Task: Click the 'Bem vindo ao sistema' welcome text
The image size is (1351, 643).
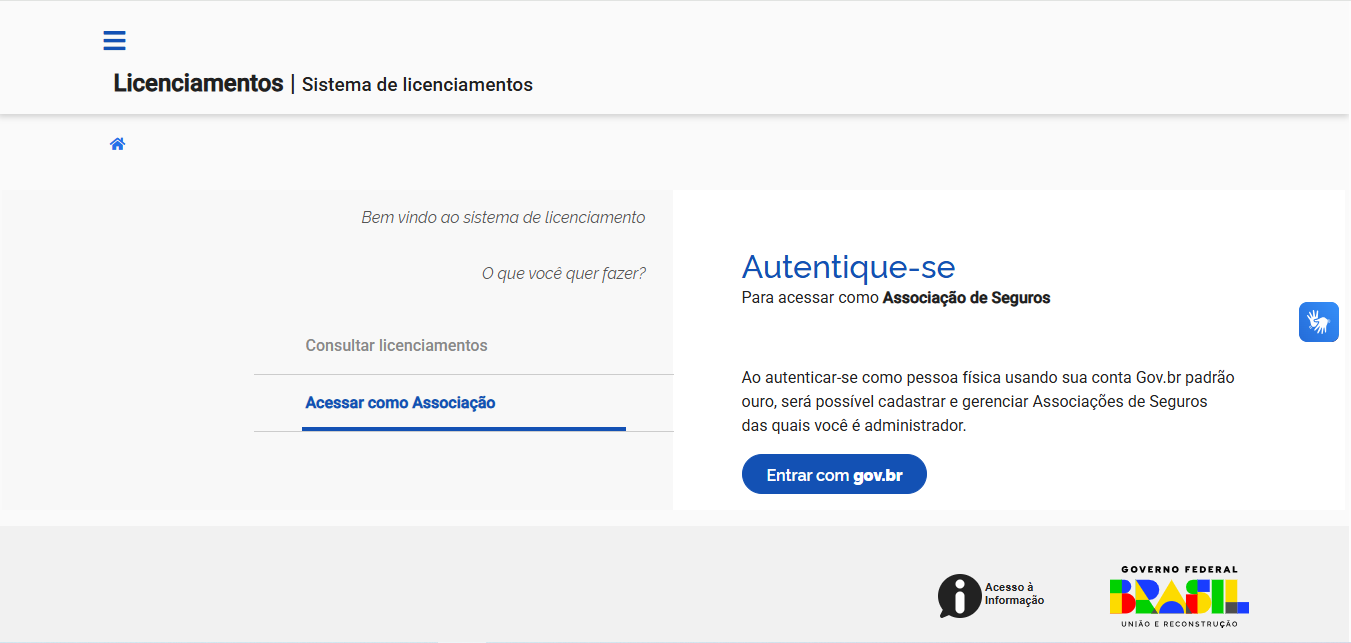Action: pos(503,218)
